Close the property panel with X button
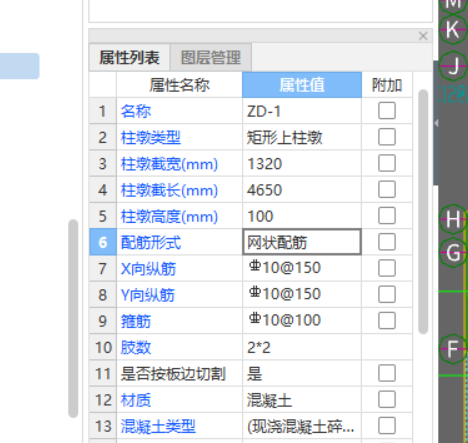The width and height of the screenshot is (468, 443). pyautogui.click(x=423, y=36)
